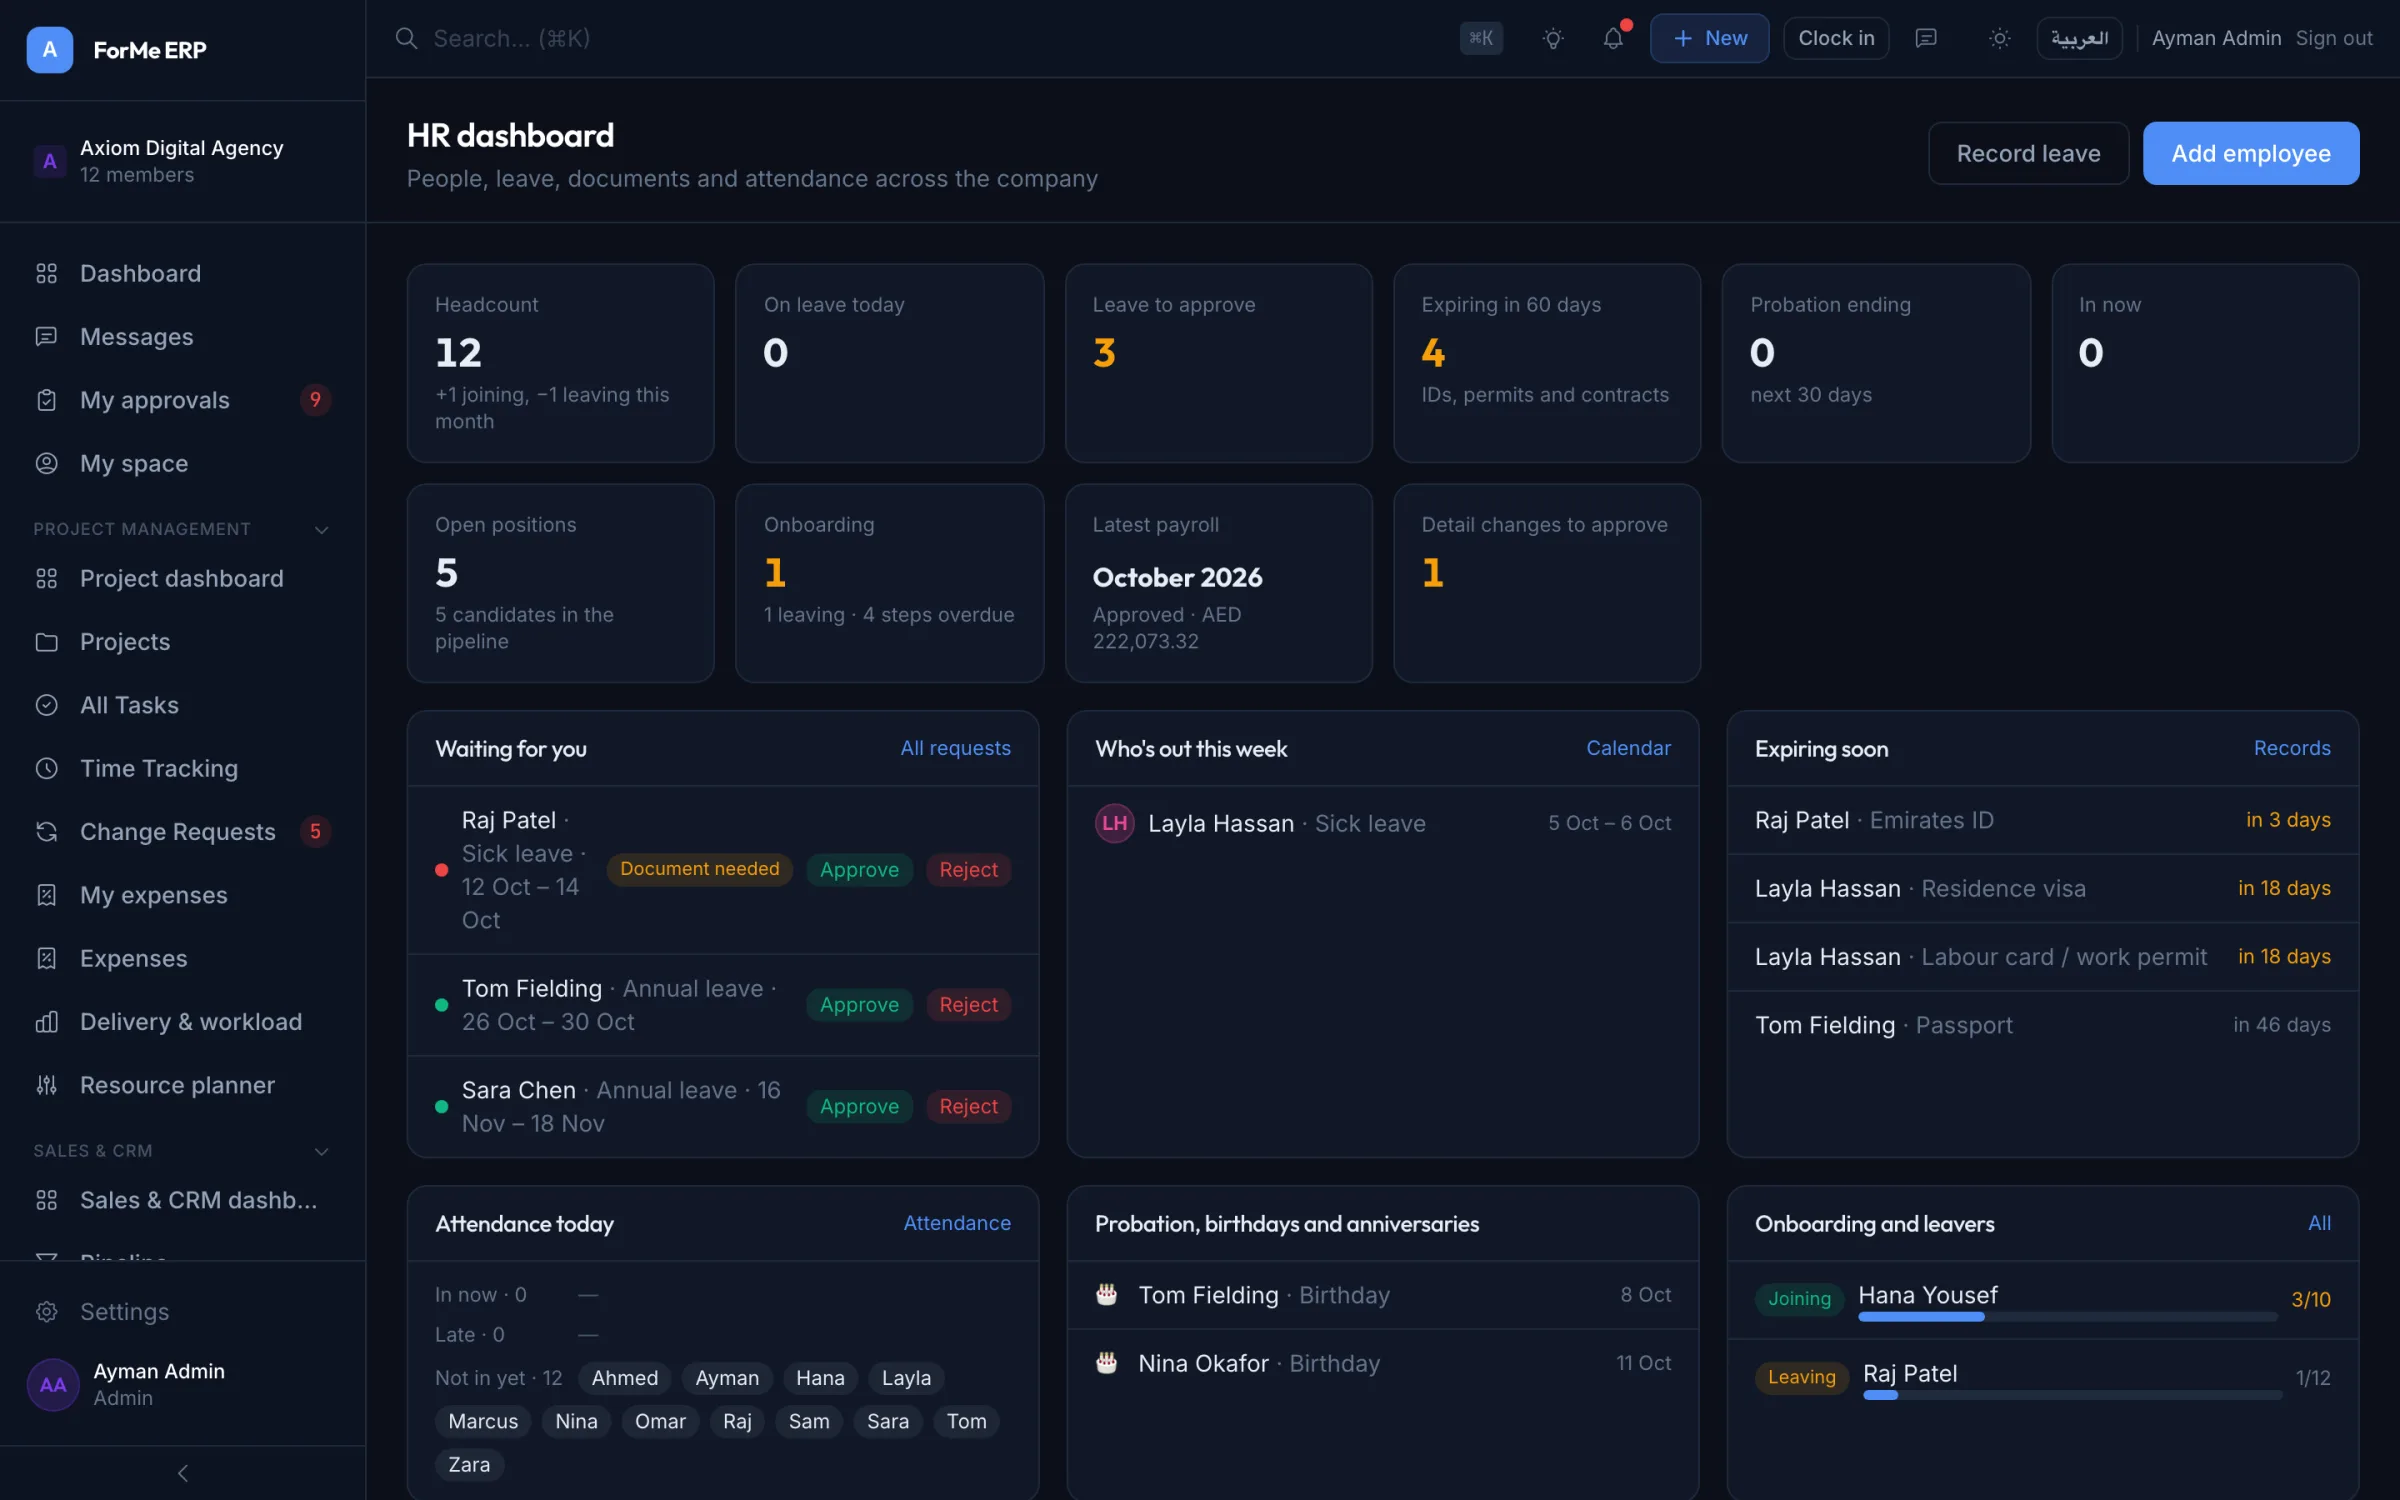Open the Axiom Digital Agency workspace switcher
2400x1500 pixels.
pos(182,161)
